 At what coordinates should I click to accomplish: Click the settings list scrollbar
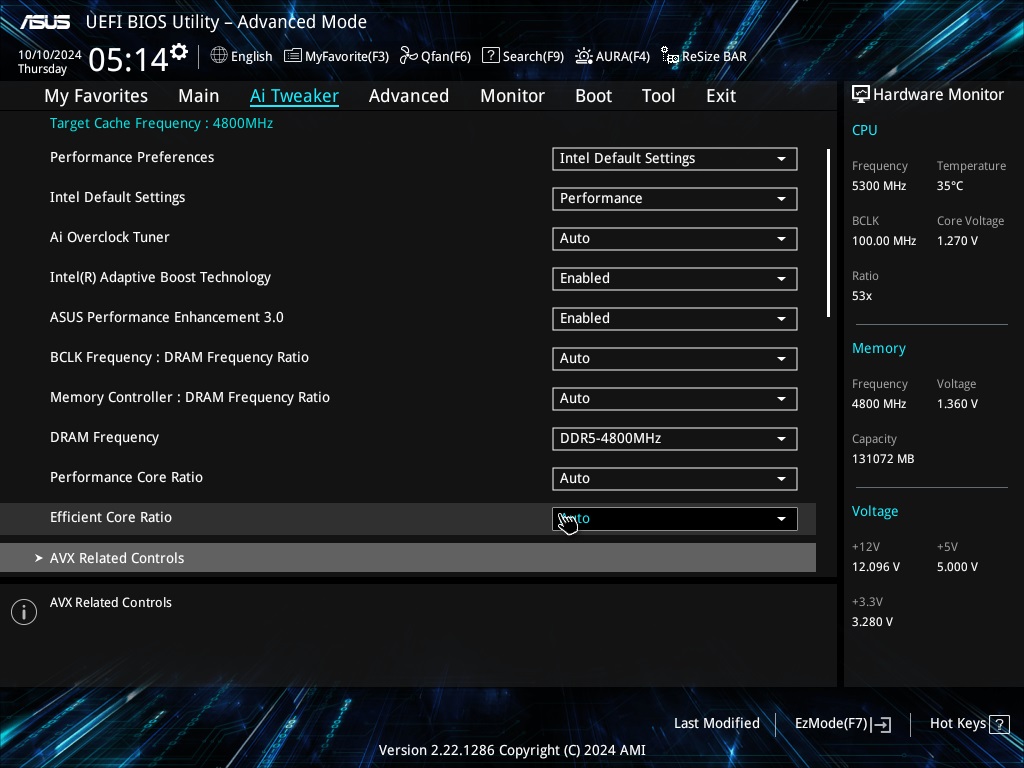[828, 233]
